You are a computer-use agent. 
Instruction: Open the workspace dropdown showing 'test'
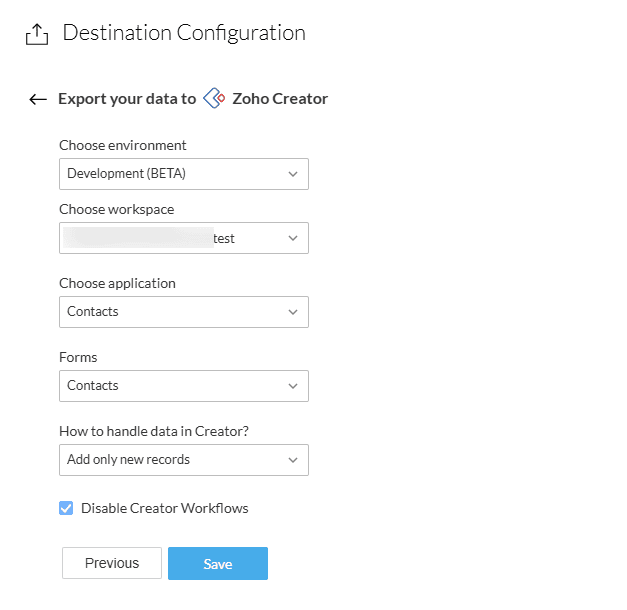coord(183,239)
